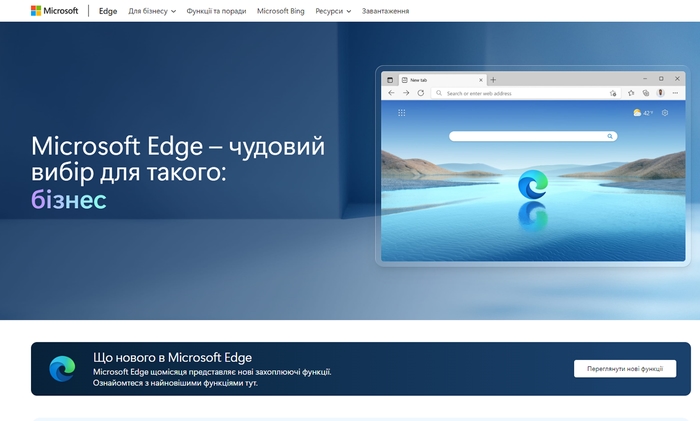Image resolution: width=700 pixels, height=421 pixels.
Task: Open the Завантаження page link
Action: coord(385,11)
